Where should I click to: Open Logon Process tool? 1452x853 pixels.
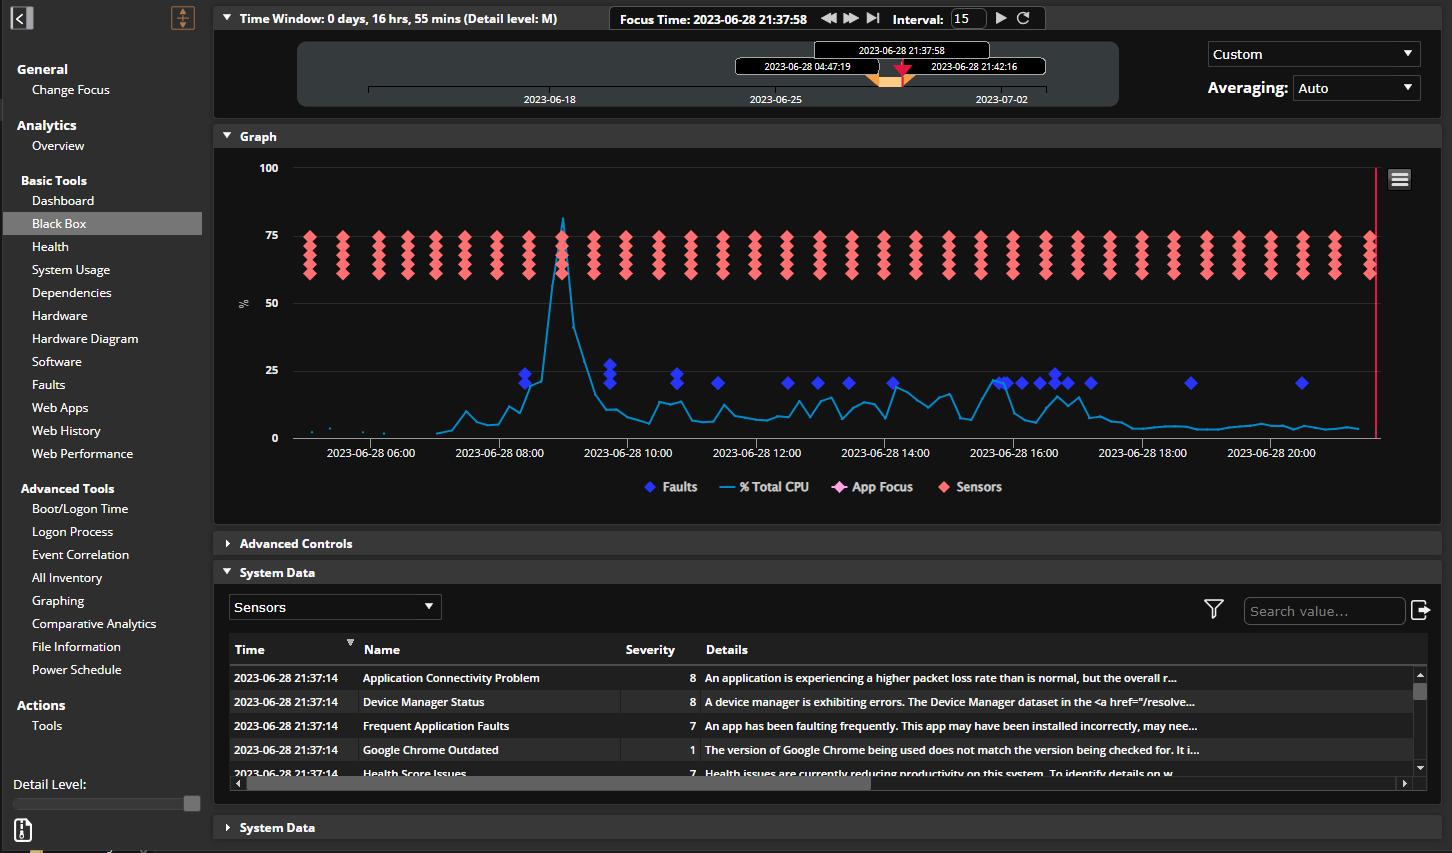tap(72, 532)
